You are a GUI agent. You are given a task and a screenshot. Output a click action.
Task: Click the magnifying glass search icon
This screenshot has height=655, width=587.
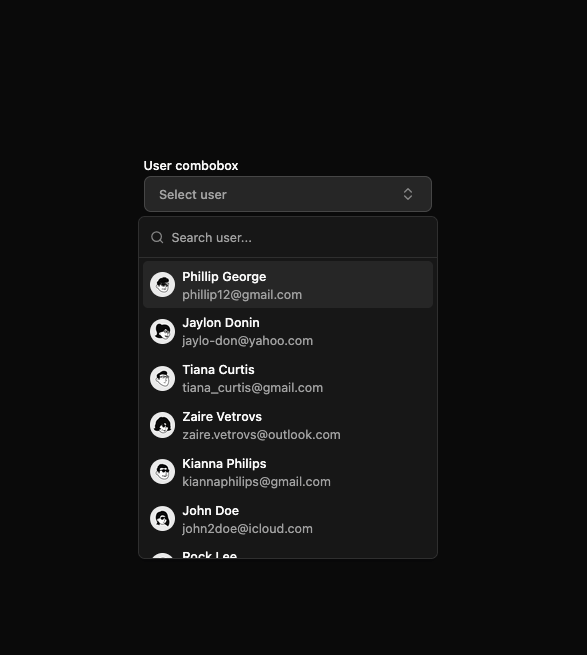click(x=157, y=238)
